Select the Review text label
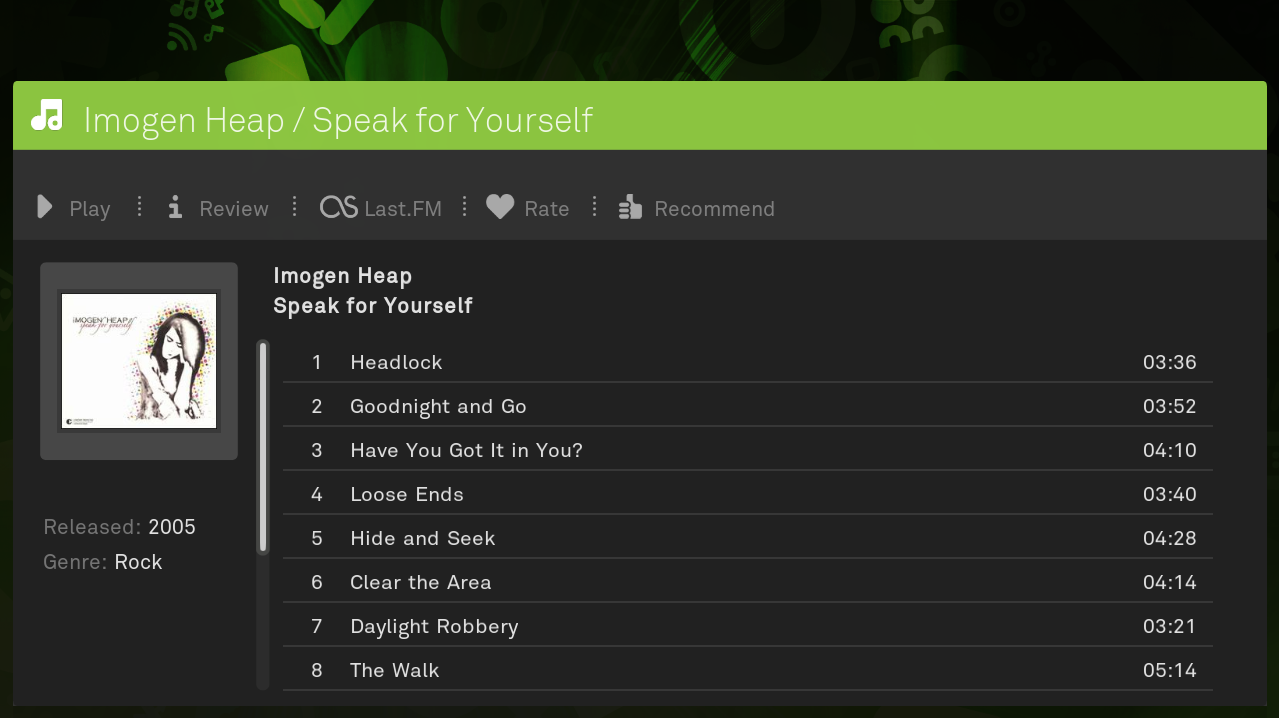Screen dimensions: 1279x718 [234, 209]
